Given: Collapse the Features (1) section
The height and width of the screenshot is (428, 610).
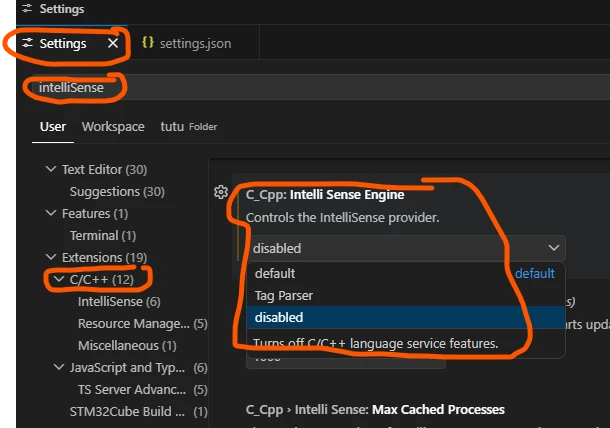Looking at the screenshot, I should tap(51, 213).
